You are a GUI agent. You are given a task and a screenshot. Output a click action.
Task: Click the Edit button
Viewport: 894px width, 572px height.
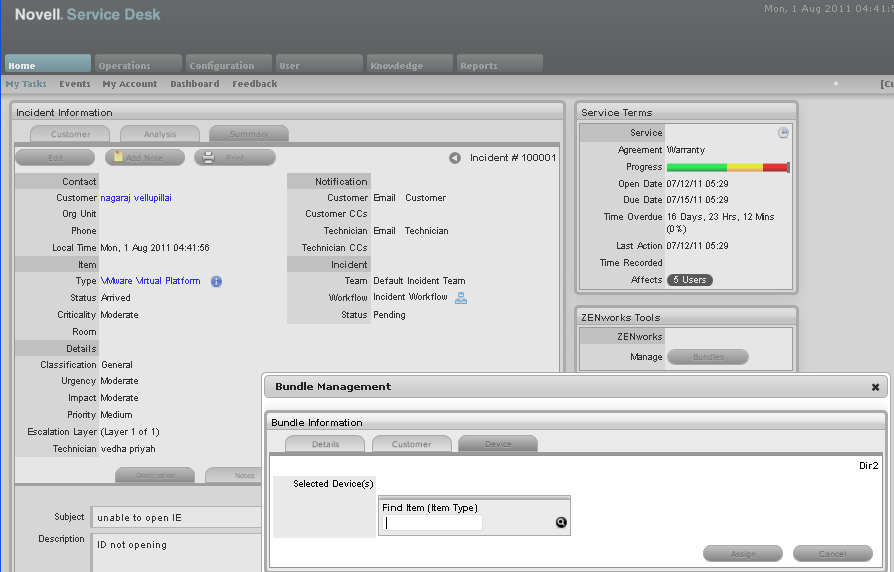[55, 157]
